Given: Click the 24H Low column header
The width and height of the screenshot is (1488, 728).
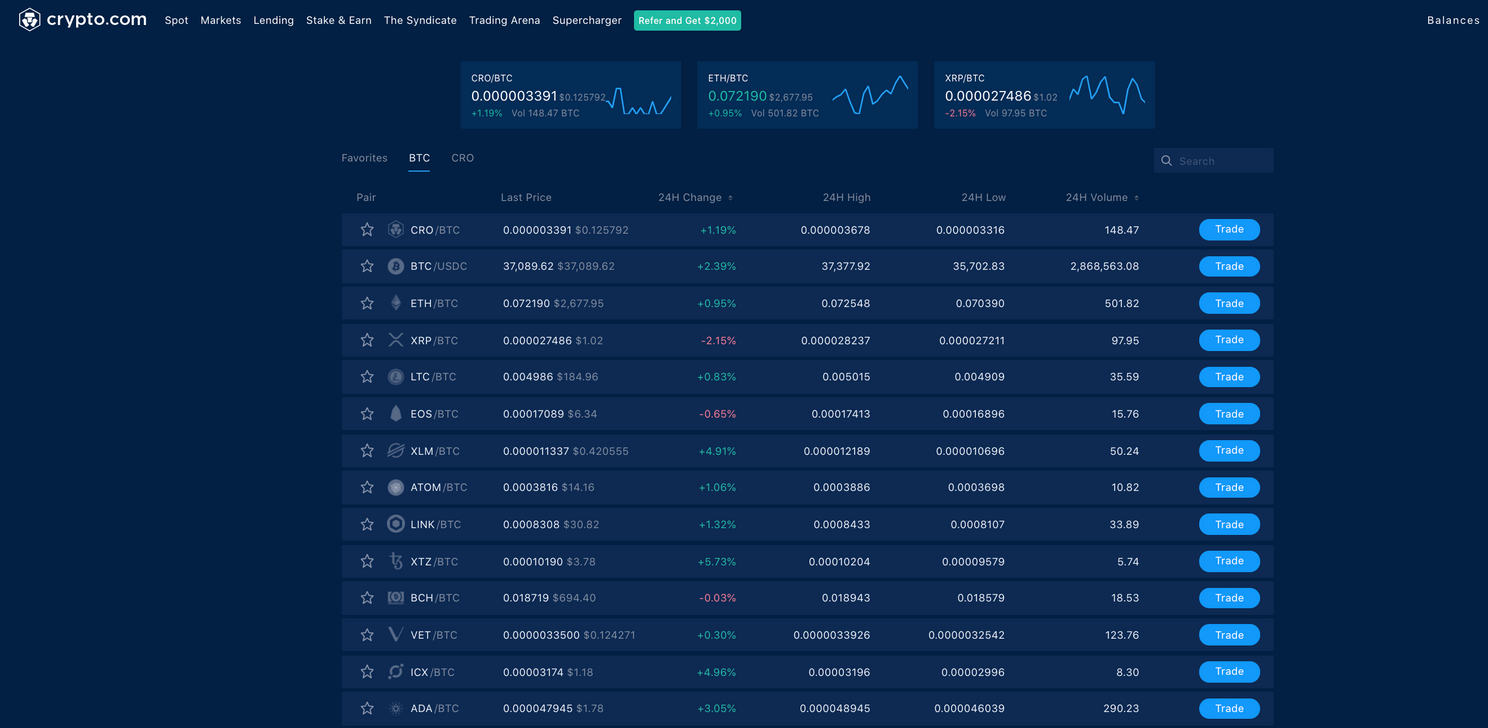Looking at the screenshot, I should point(984,198).
